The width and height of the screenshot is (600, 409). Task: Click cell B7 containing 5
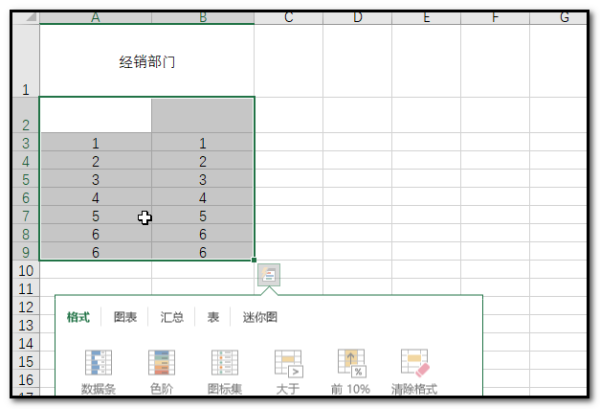[203, 216]
